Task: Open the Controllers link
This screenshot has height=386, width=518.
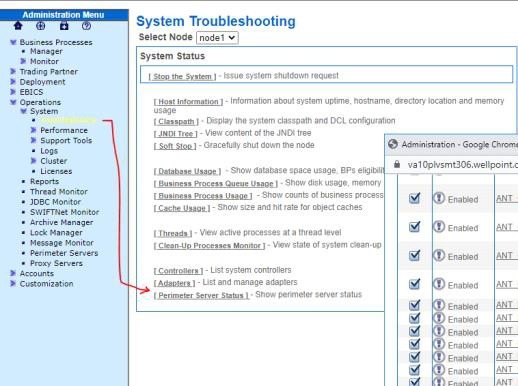Action: (178, 271)
